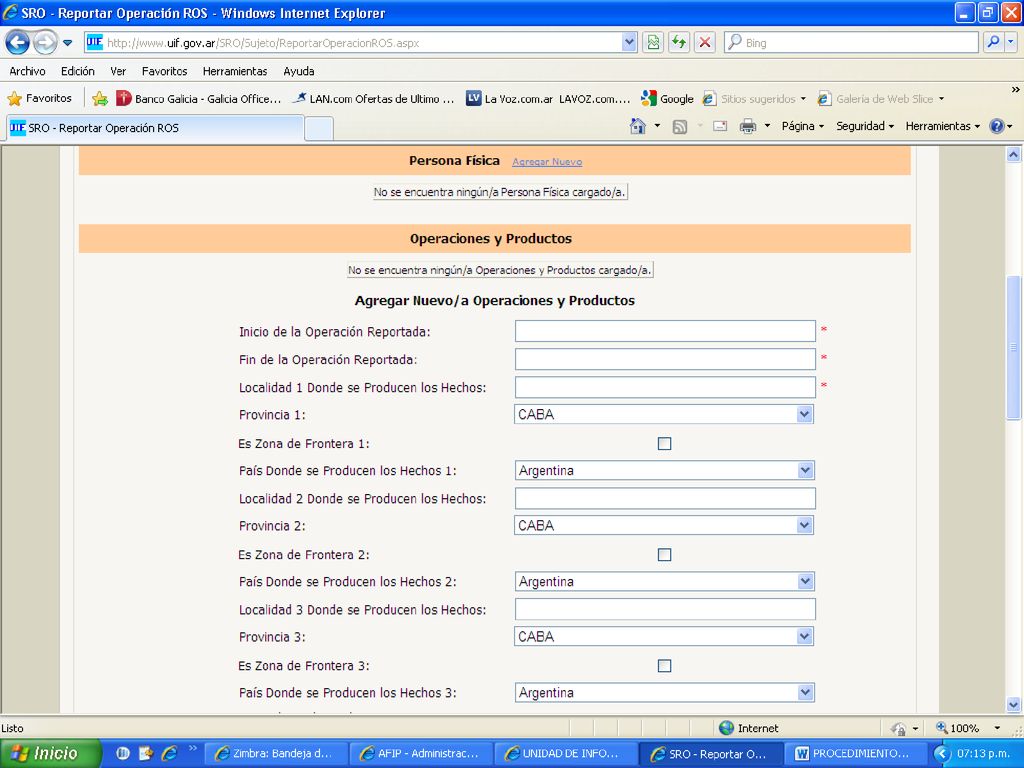This screenshot has height=768, width=1024.
Task: Click the compatibility view icon in address bar
Action: click(652, 42)
